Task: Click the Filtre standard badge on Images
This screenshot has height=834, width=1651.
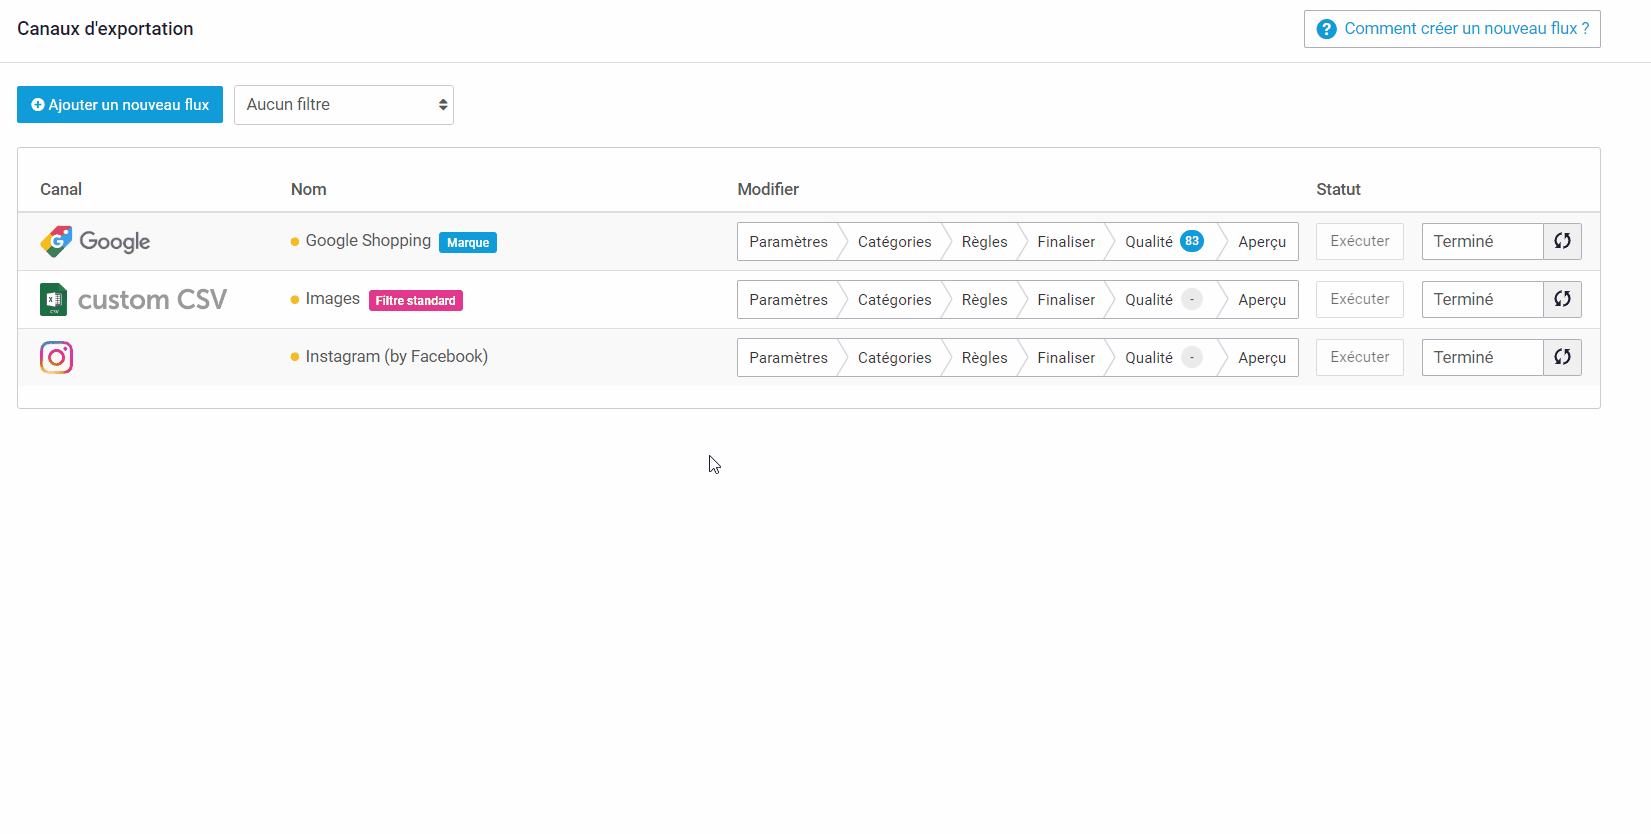Action: 416,300
